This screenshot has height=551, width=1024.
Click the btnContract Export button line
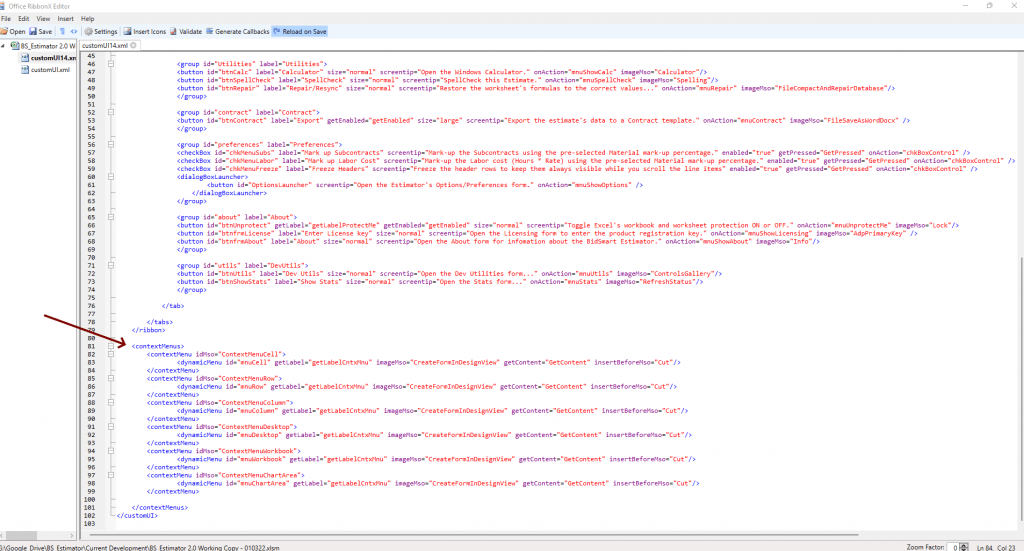coord(543,121)
